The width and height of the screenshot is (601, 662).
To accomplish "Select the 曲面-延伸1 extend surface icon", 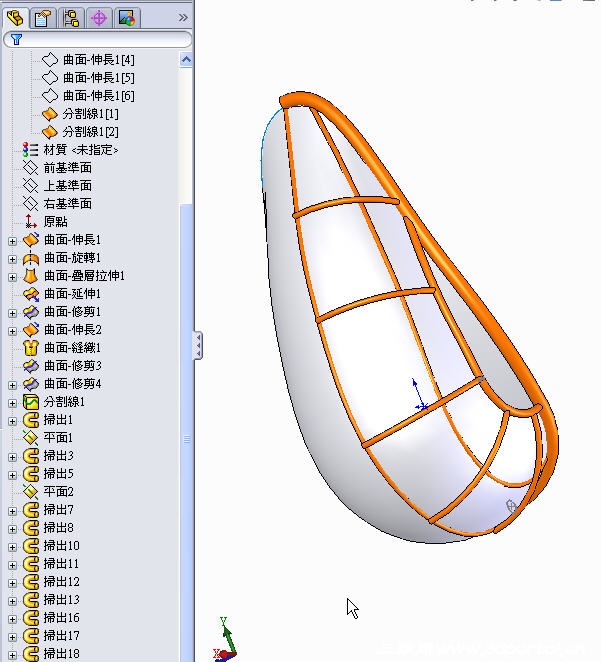I will click(x=31, y=294).
